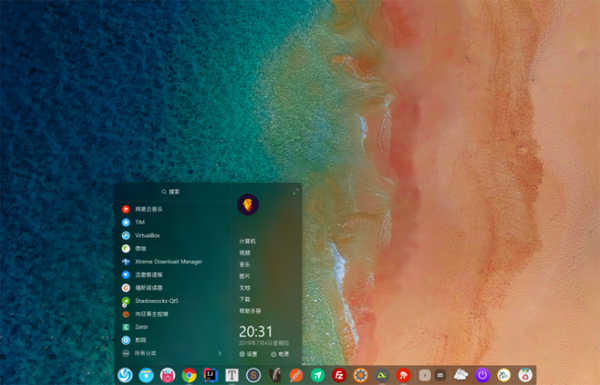This screenshot has width=600, height=385.
Task: Click the 电源 power button in launcher
Action: (x=280, y=354)
